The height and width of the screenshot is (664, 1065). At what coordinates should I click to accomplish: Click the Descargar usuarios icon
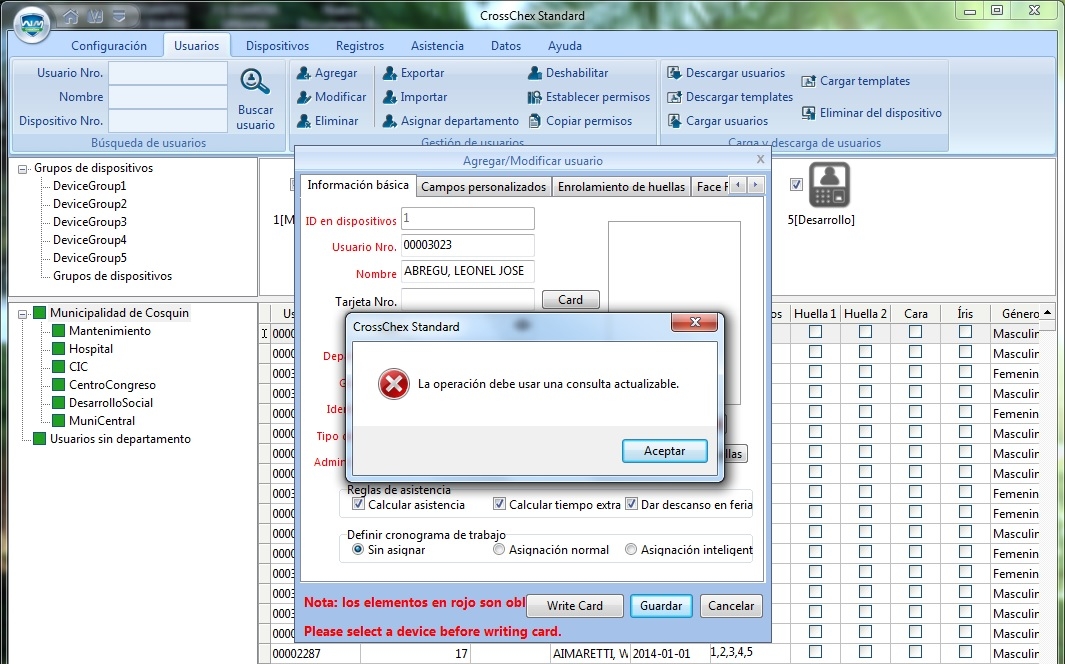pos(674,73)
